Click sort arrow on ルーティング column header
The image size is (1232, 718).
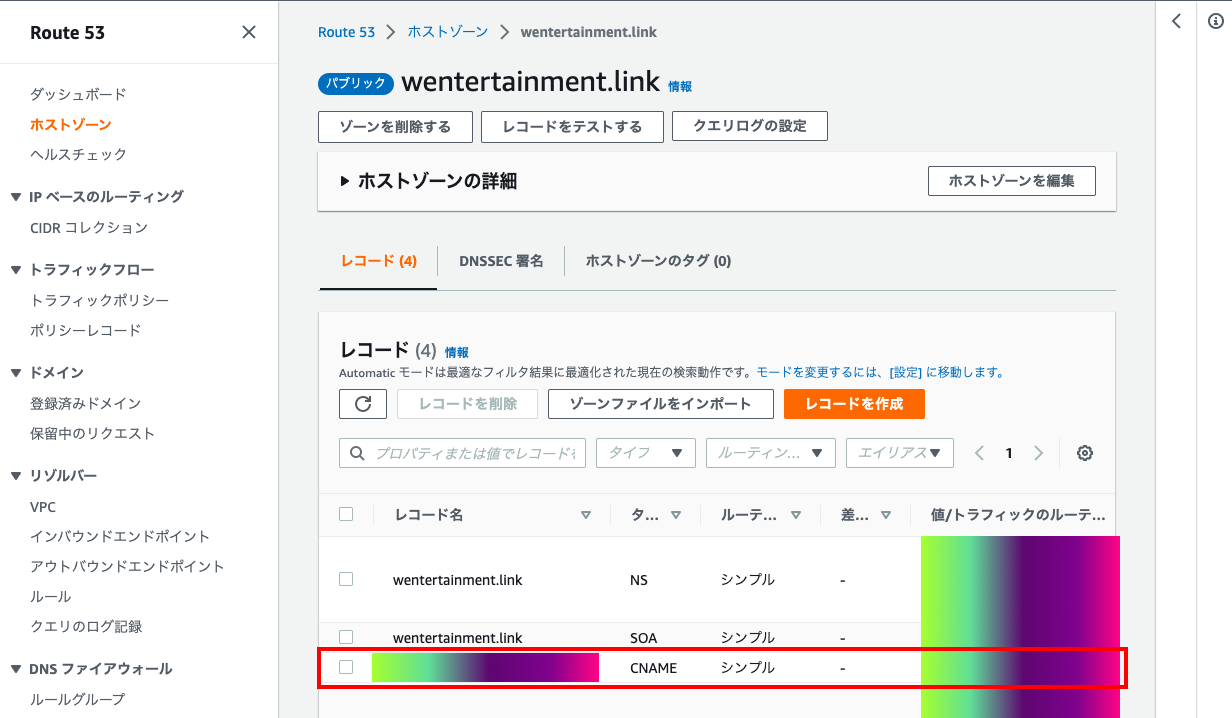point(796,515)
